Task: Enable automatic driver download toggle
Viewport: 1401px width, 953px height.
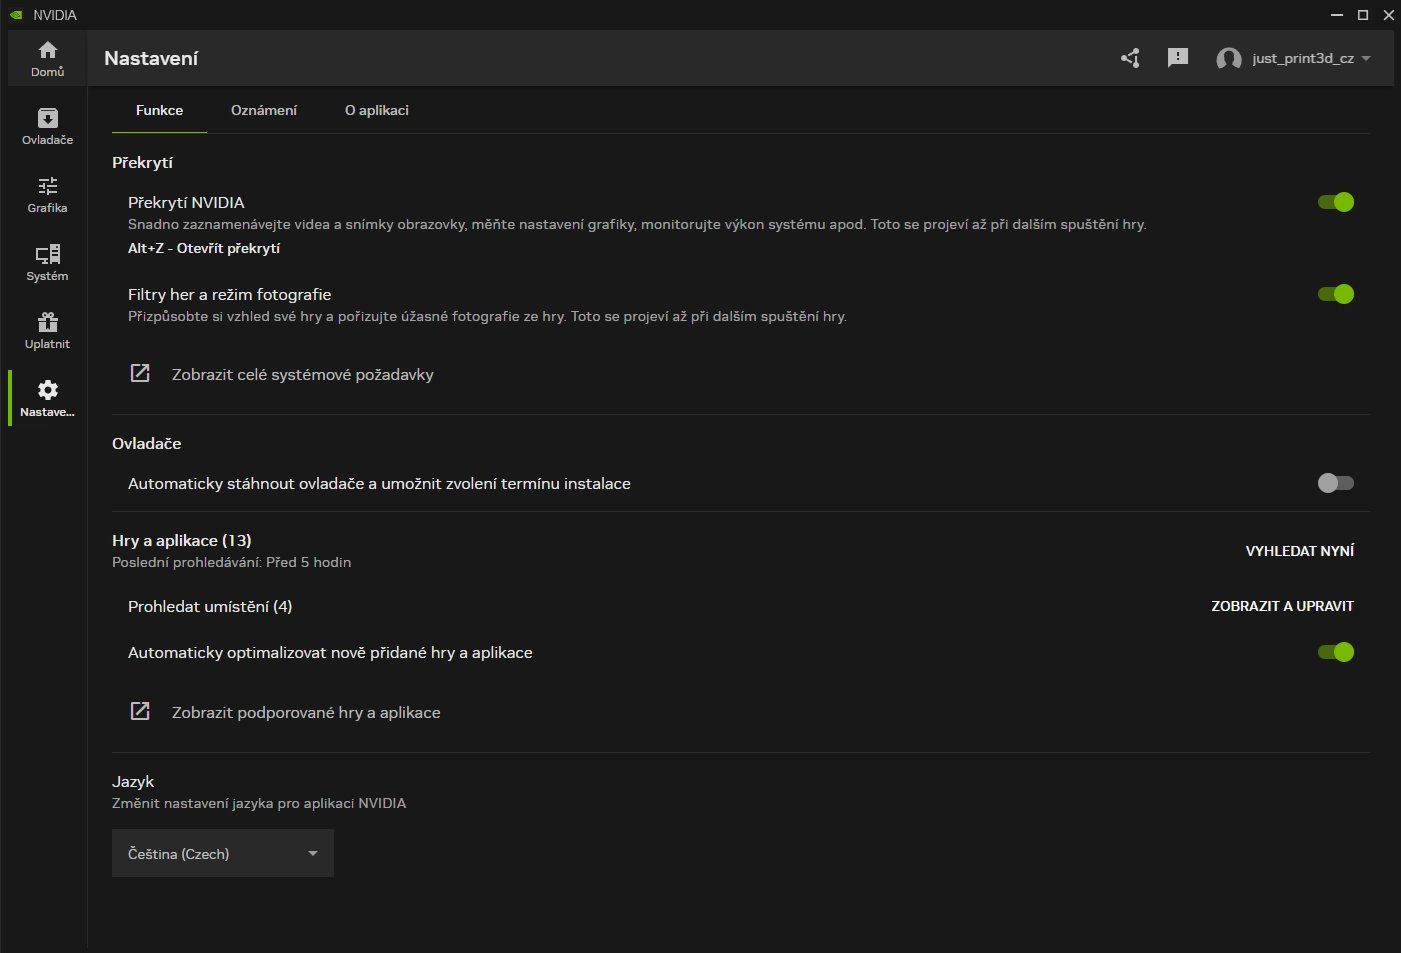Action: pyautogui.click(x=1335, y=483)
